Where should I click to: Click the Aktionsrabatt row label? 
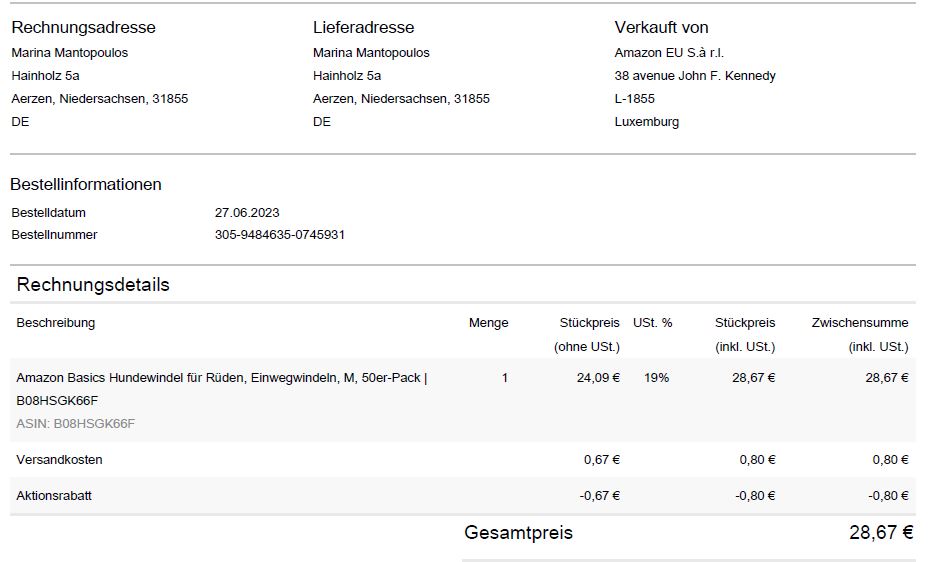[x=53, y=496]
